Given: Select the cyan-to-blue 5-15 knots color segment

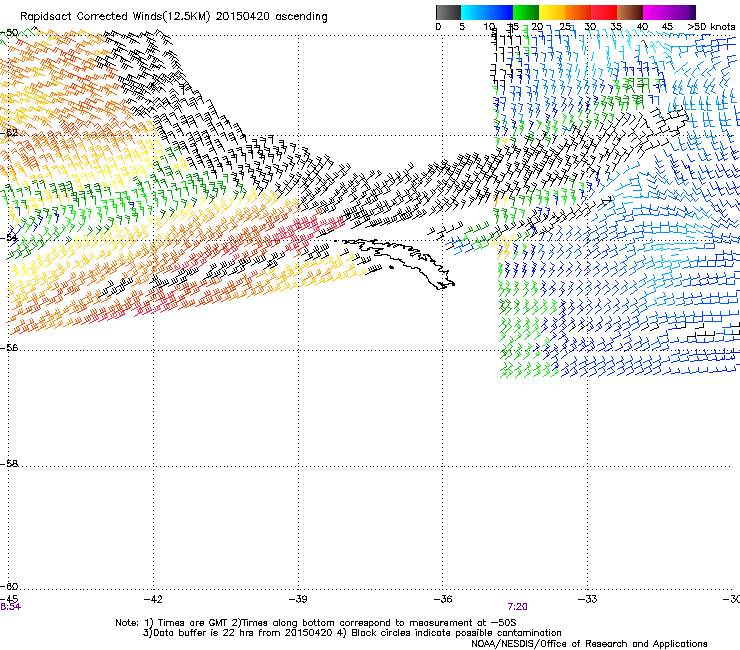Looking at the screenshot, I should point(487,12).
